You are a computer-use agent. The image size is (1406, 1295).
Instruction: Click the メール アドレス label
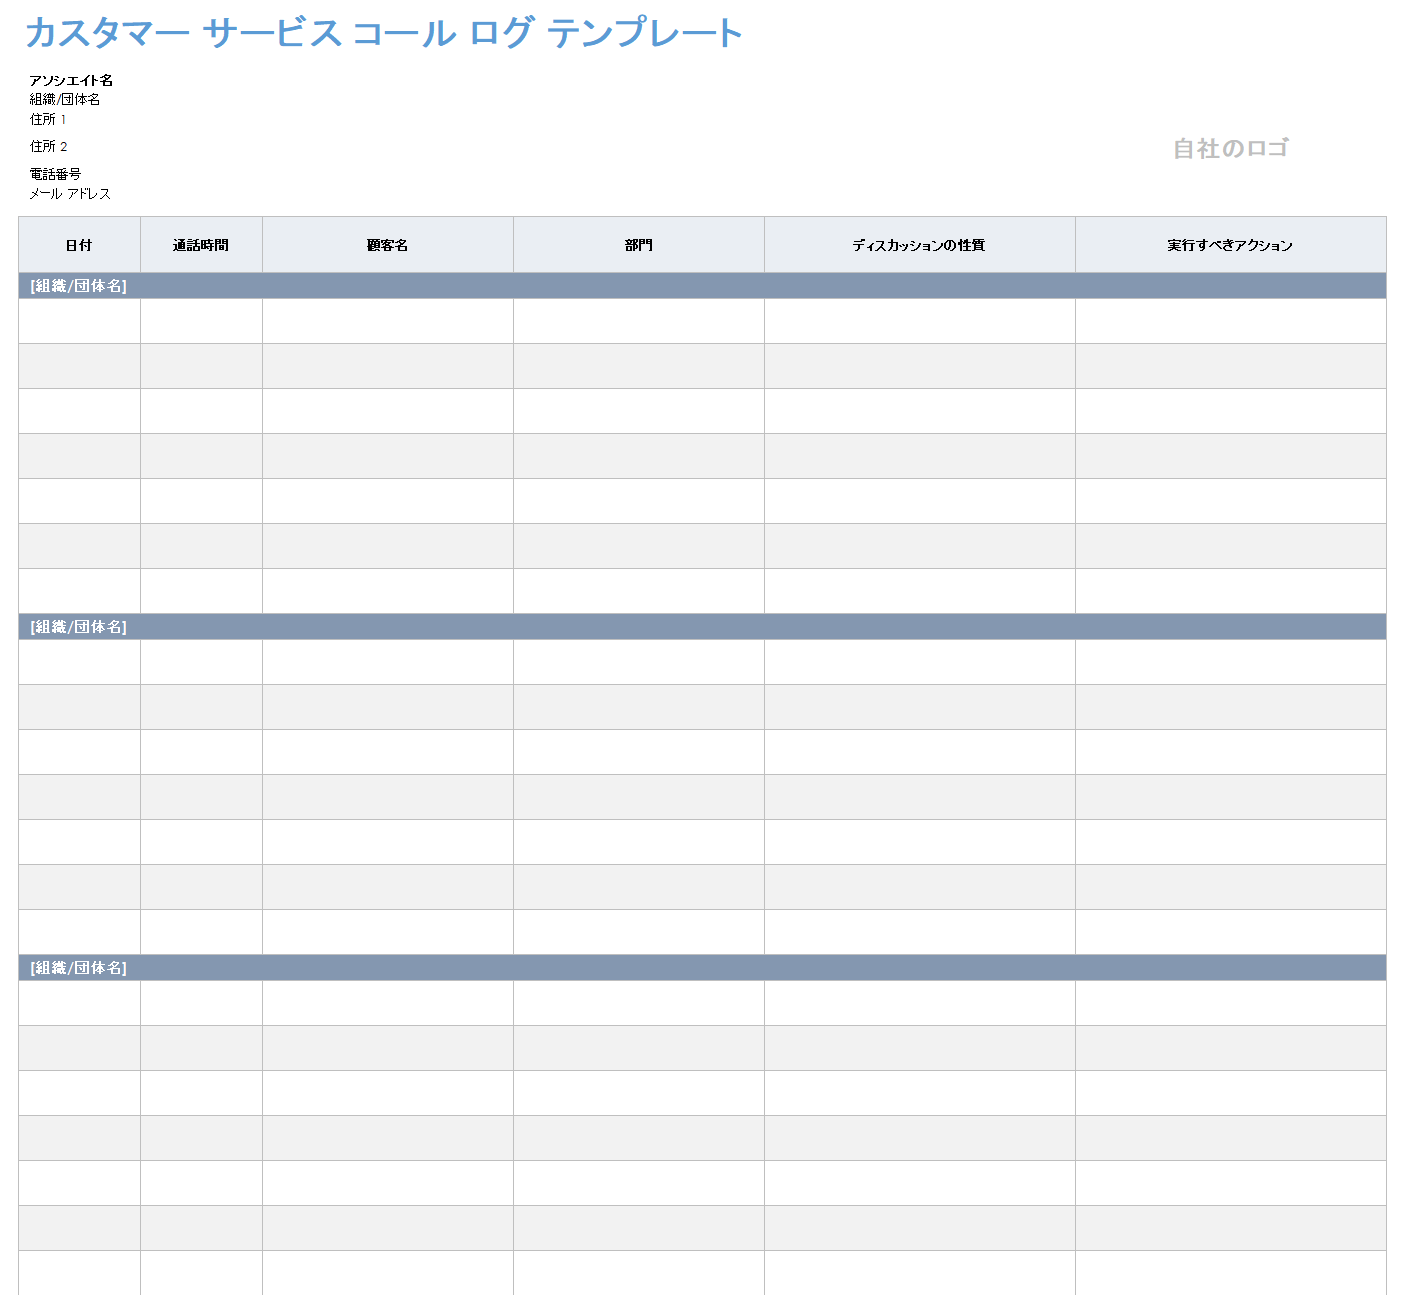click(70, 194)
